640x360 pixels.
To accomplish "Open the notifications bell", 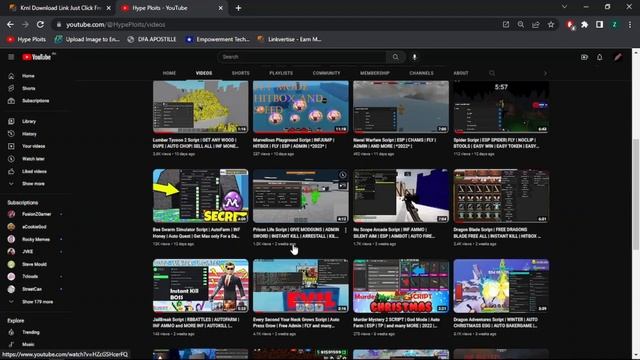I will (x=600, y=57).
